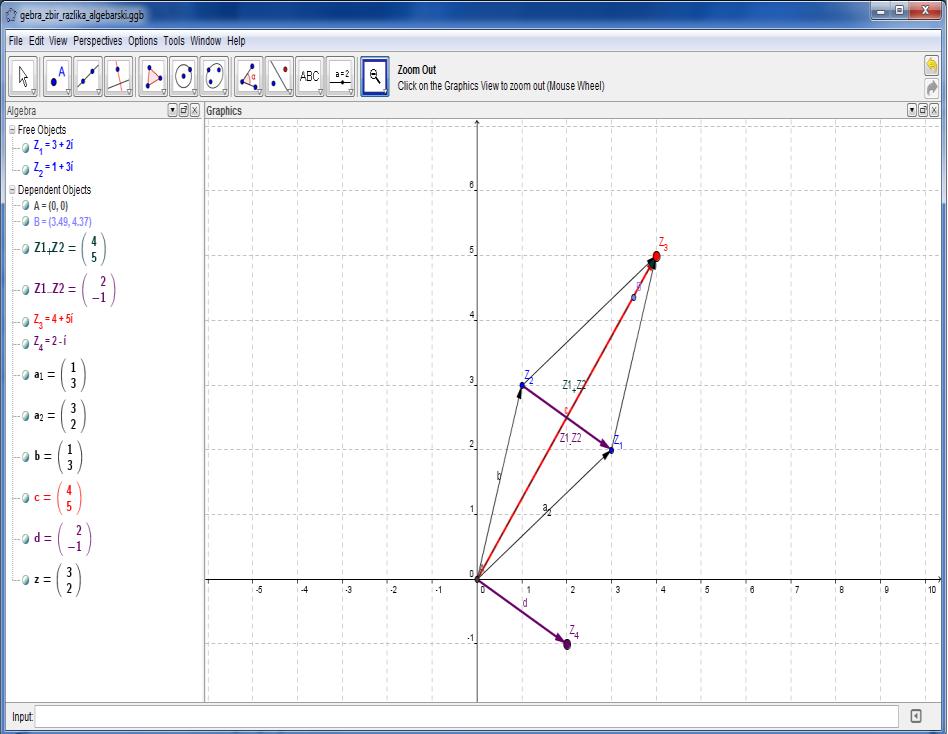Open the Help menu
948x734 pixels.
point(236,41)
